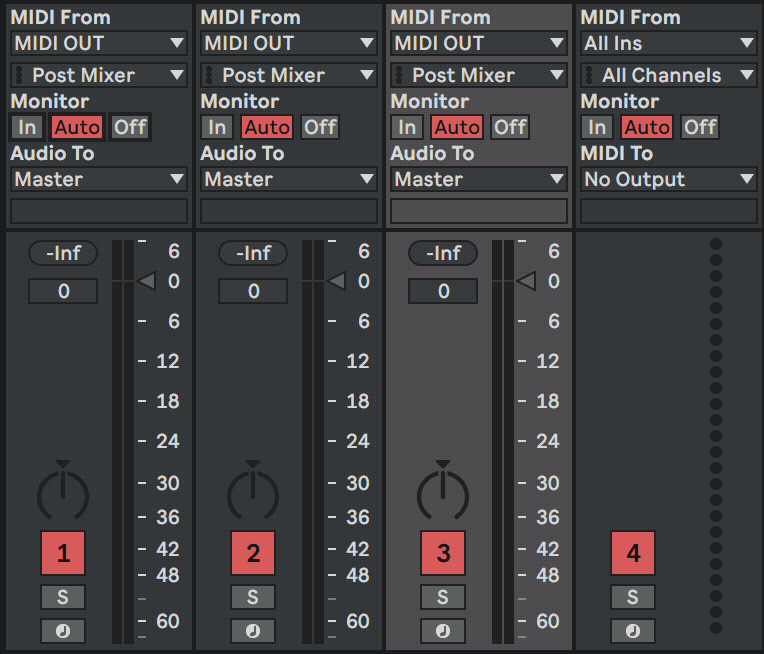Deactivate track 2 using activator button 2
This screenshot has width=764, height=654.
[253, 553]
